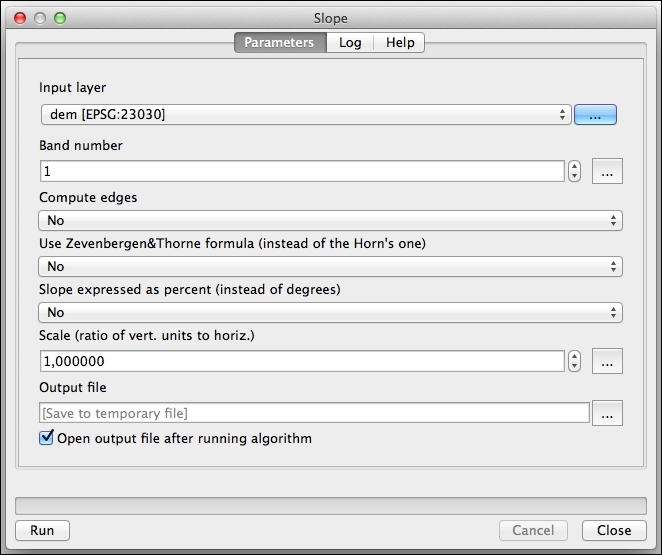The height and width of the screenshot is (555, 662).
Task: Click the browse button beside Input layer
Action: tap(595, 115)
